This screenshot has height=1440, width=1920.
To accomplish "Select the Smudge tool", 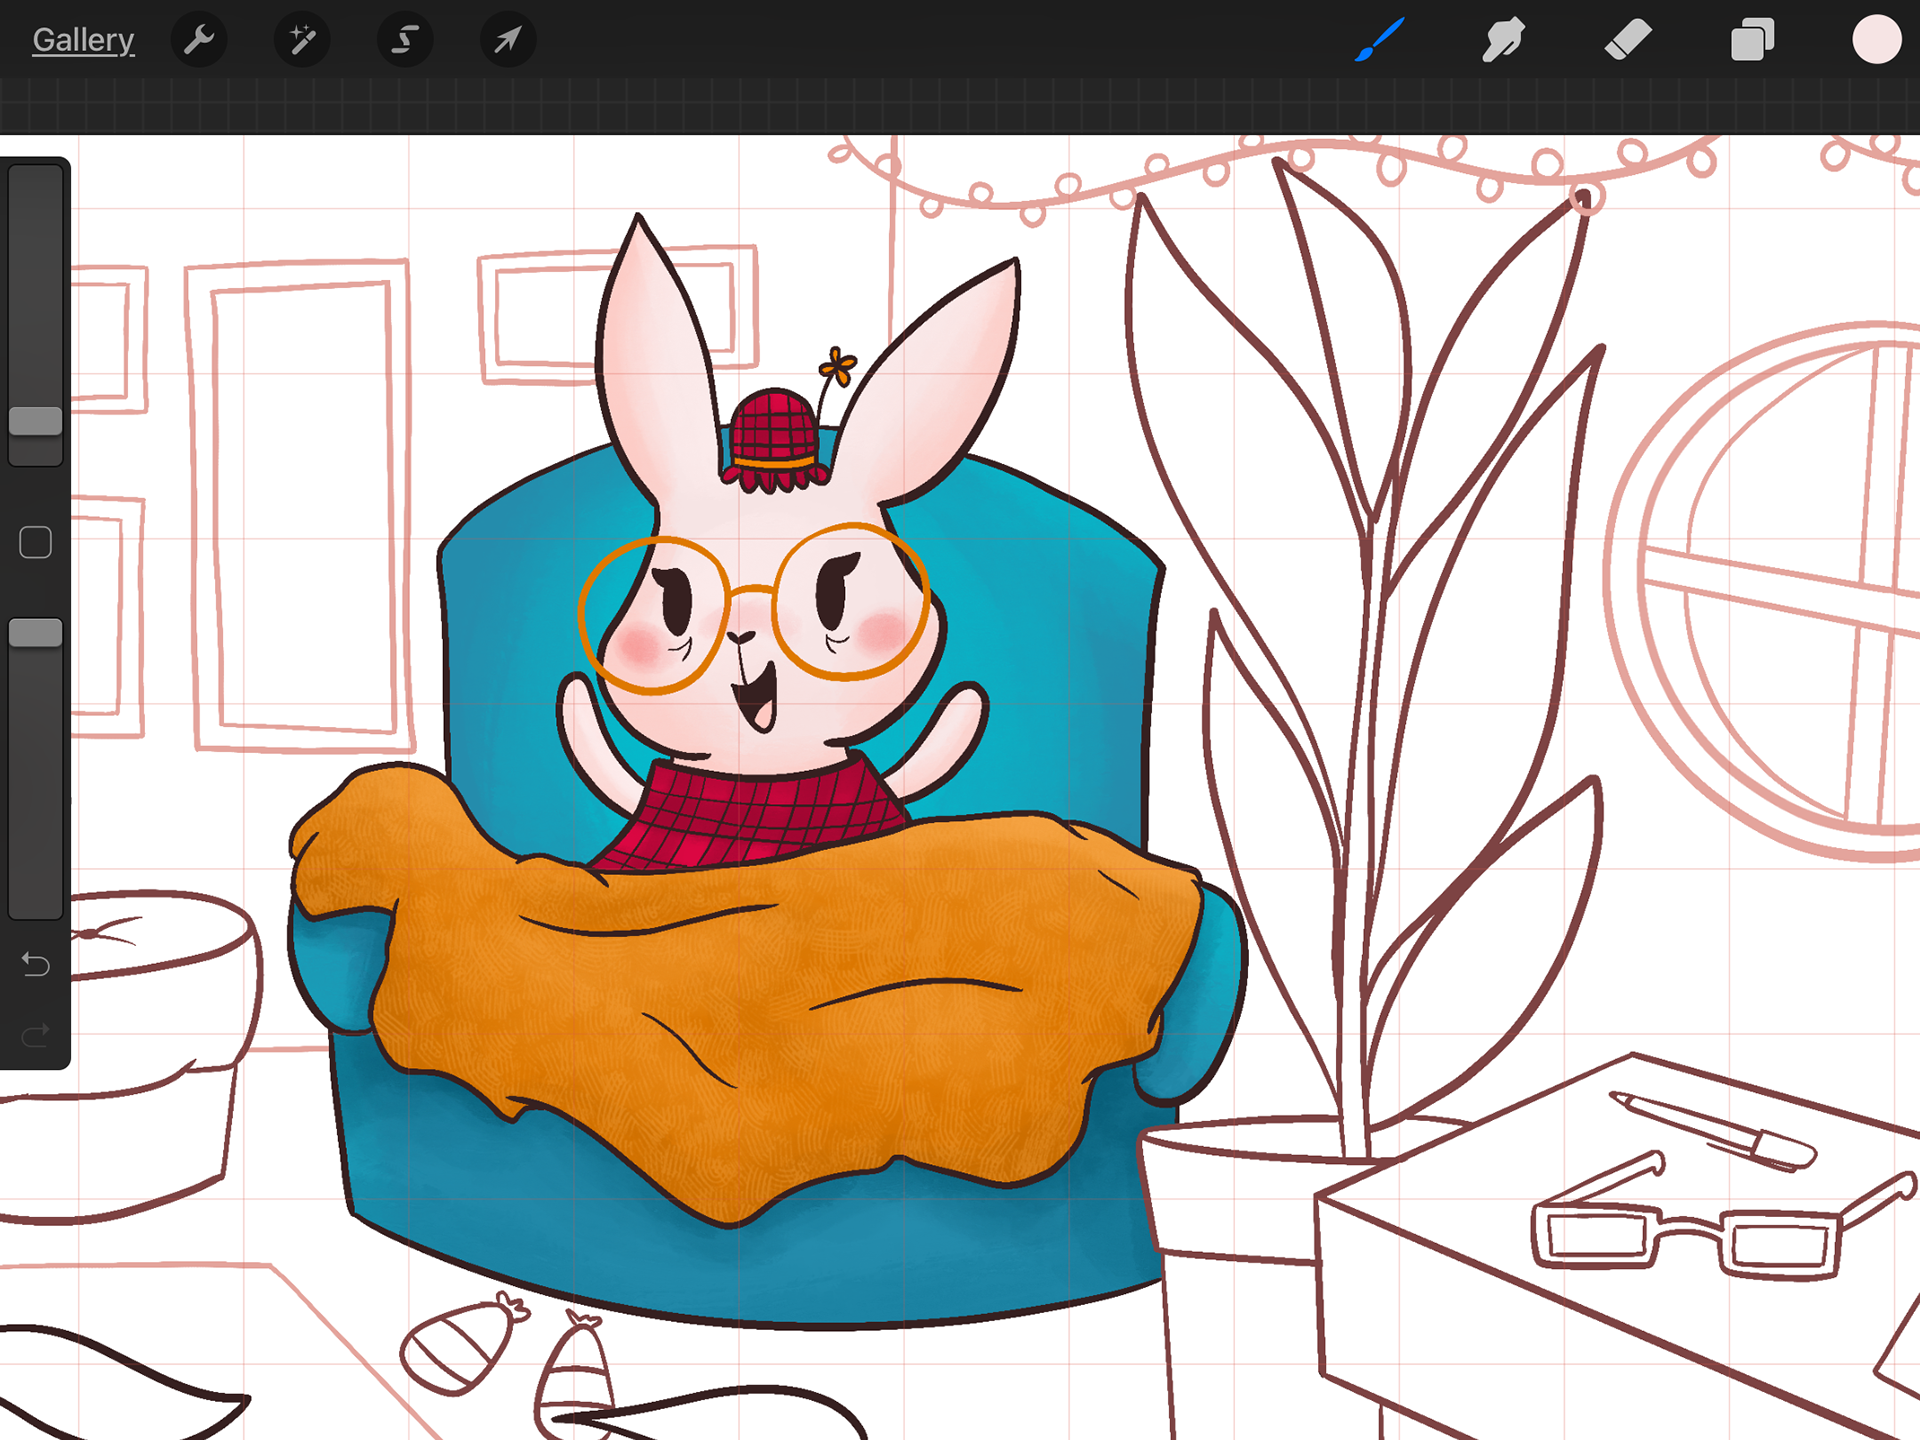I will click(1503, 40).
